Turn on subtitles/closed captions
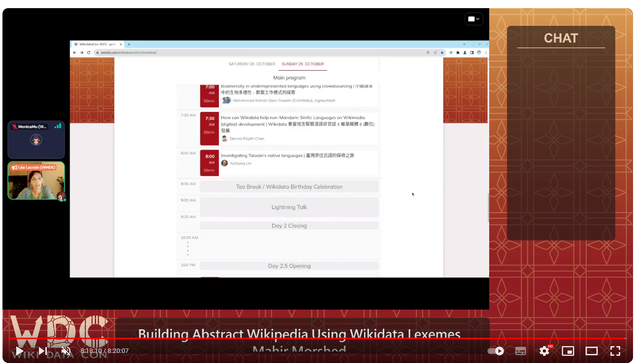The width and height of the screenshot is (635, 363). coord(520,351)
